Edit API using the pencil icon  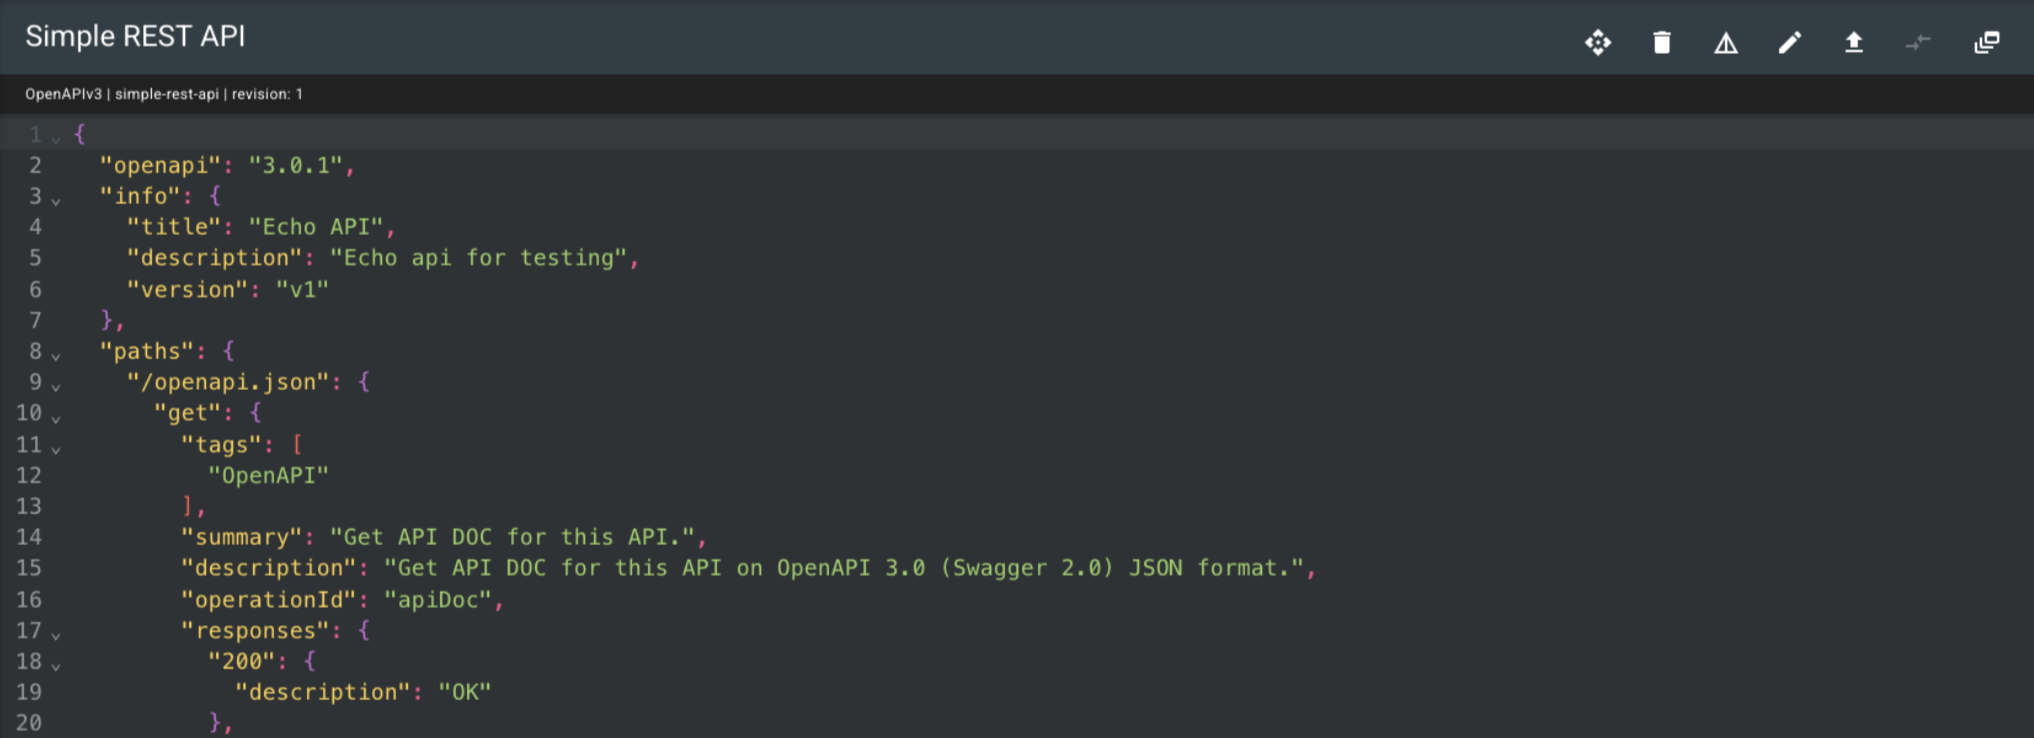(1790, 42)
